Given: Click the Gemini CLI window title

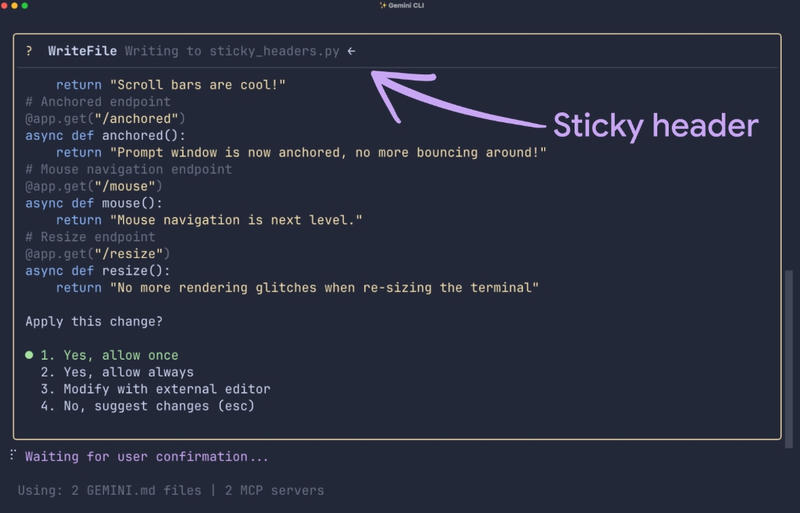Looking at the screenshot, I should (406, 5).
